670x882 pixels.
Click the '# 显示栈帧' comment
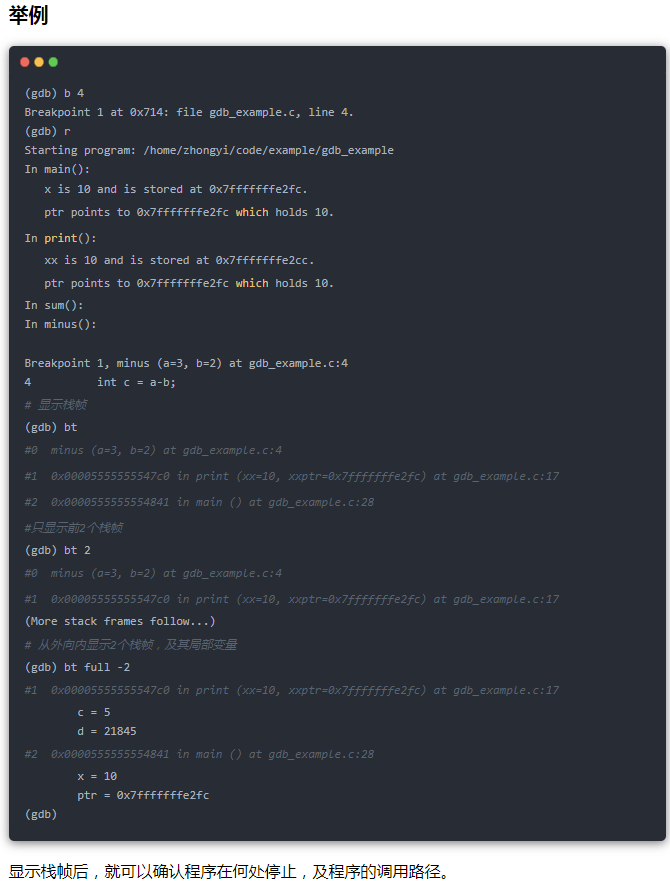tap(56, 405)
